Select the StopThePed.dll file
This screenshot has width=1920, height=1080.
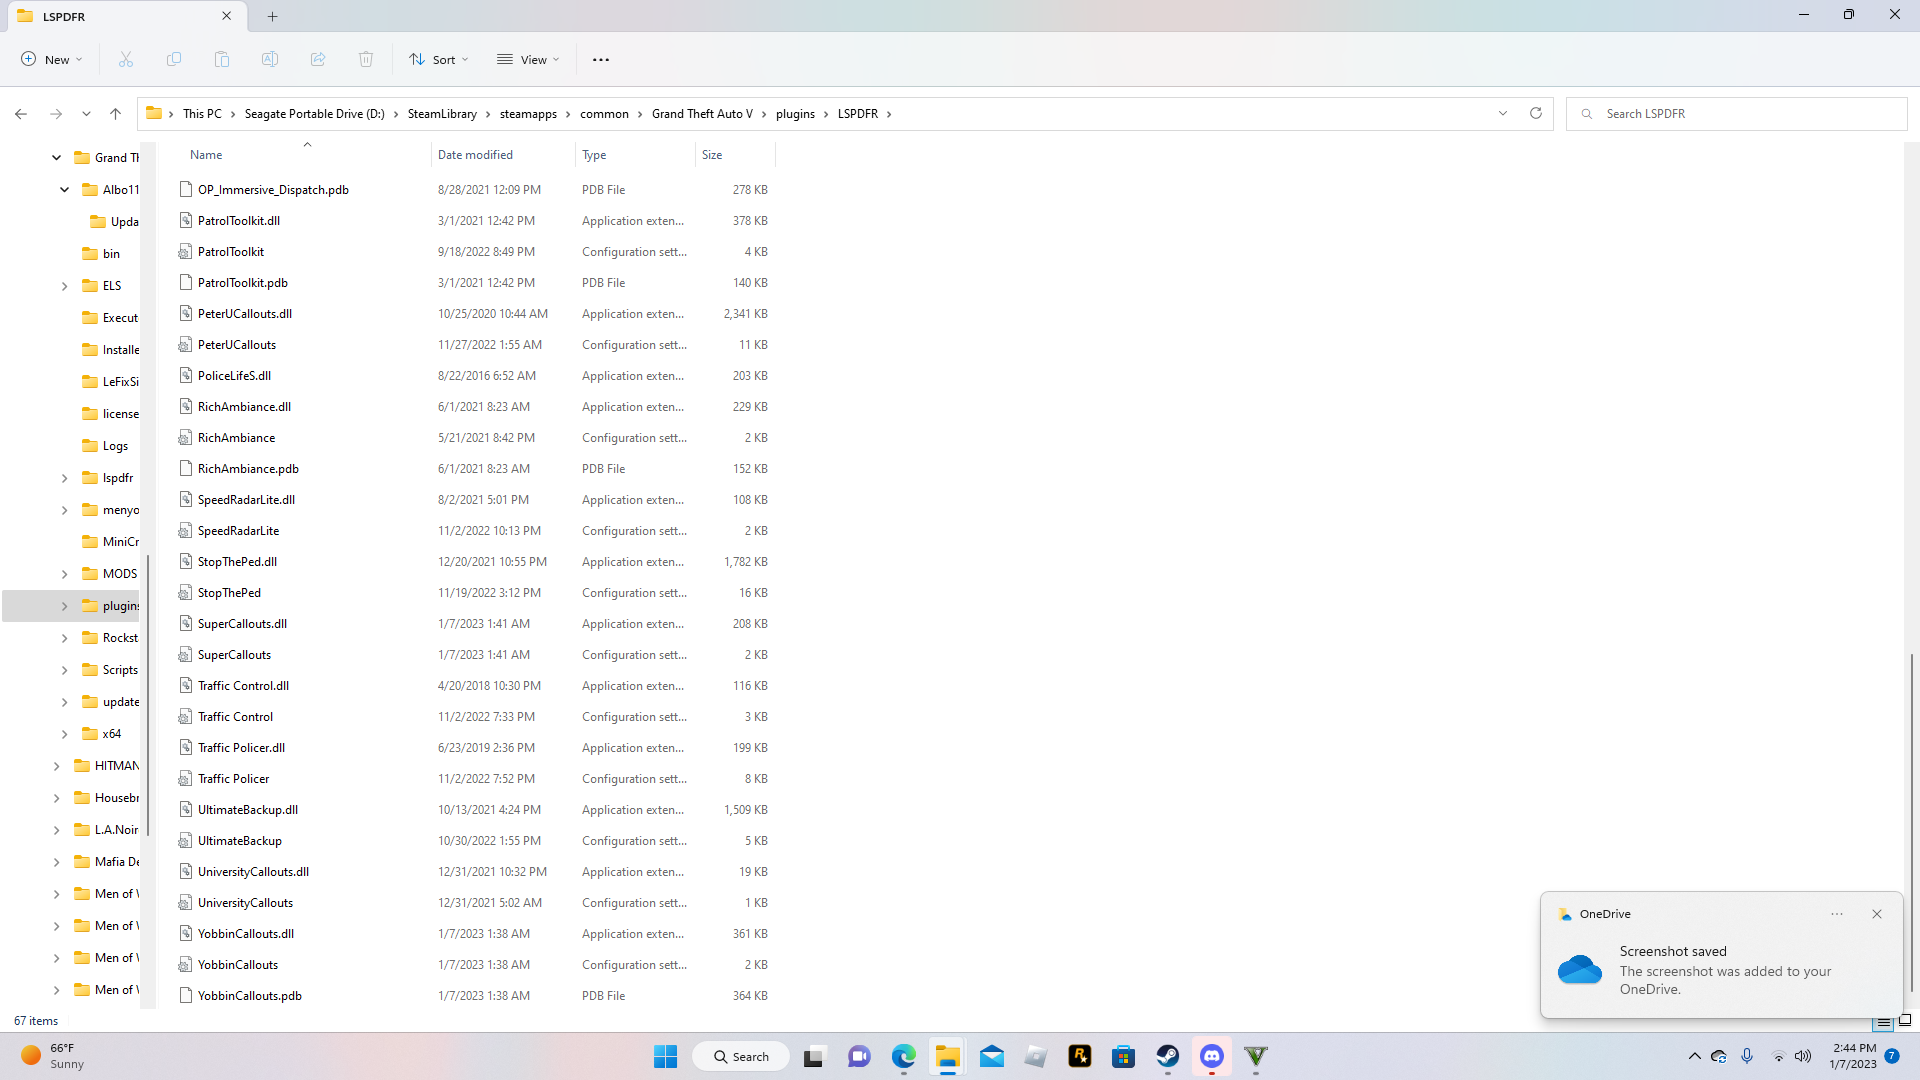(x=237, y=562)
